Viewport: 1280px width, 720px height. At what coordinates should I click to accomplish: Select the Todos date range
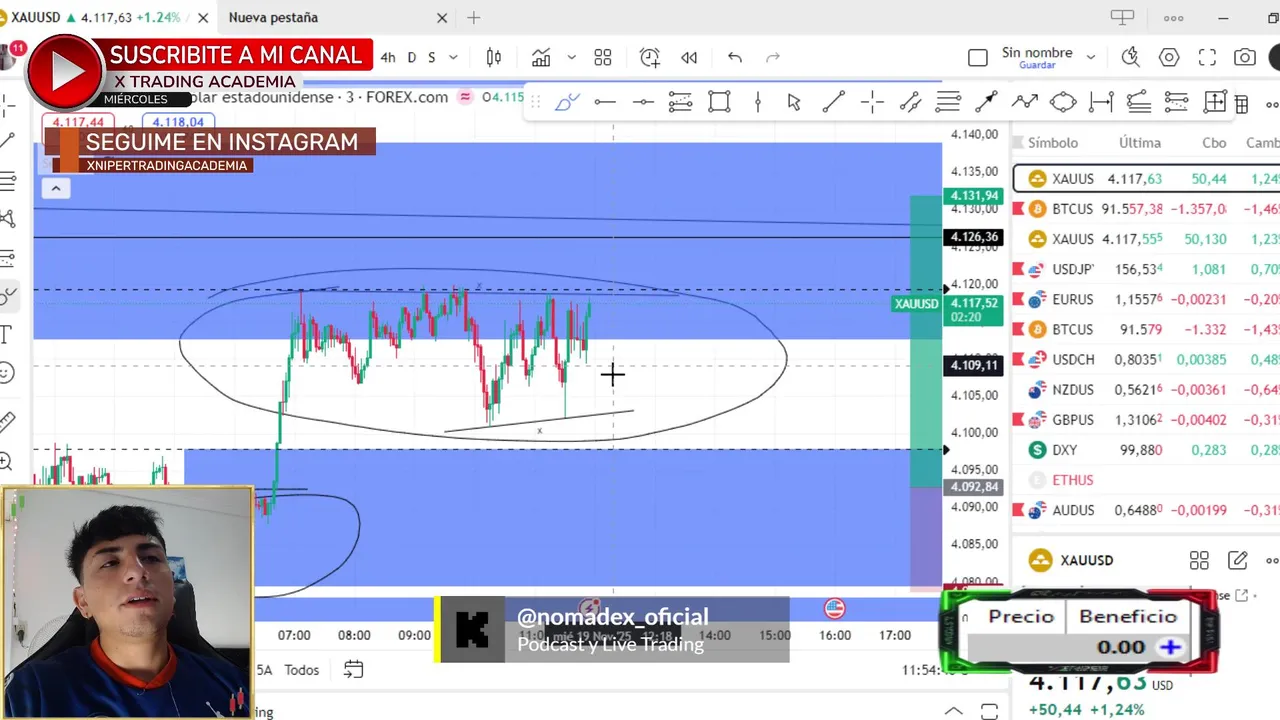302,670
